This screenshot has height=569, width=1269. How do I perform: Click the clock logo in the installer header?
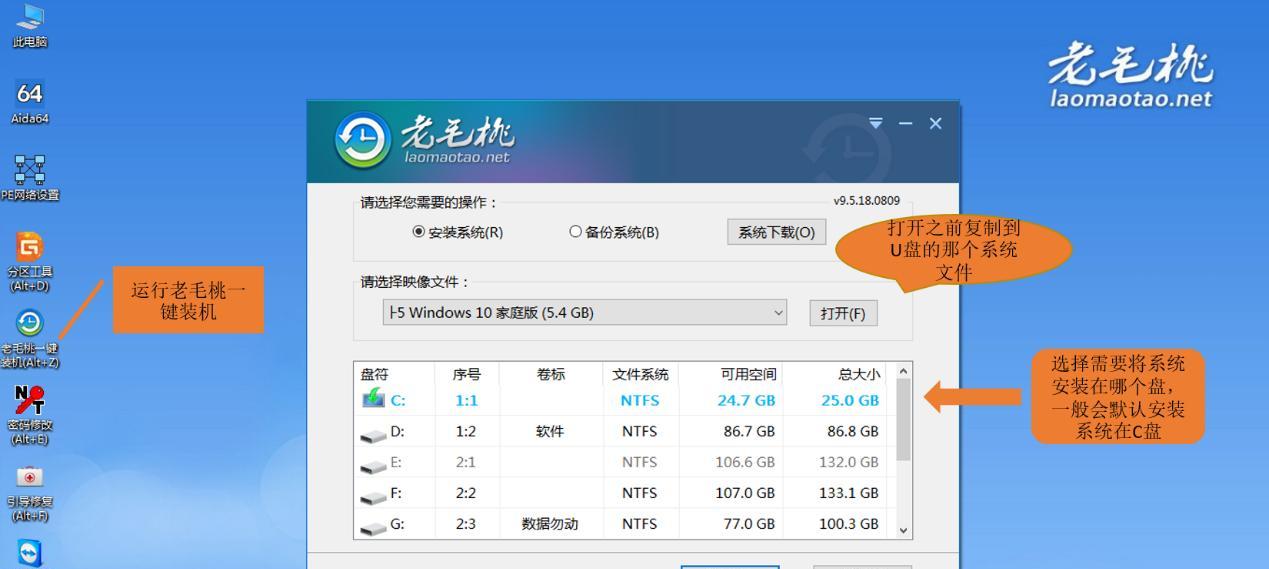pos(362,140)
